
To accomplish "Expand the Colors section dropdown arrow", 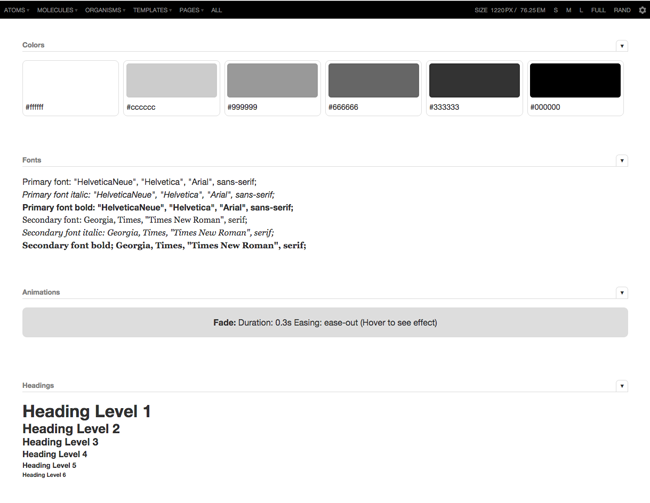I will click(622, 46).
